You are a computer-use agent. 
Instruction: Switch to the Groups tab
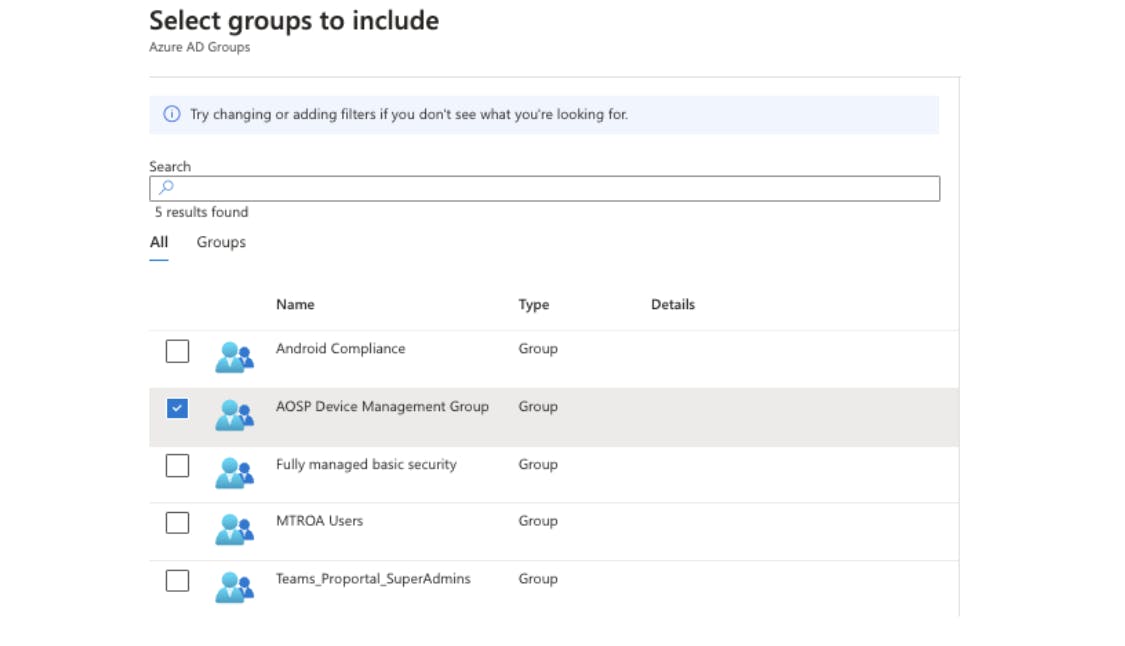point(220,242)
